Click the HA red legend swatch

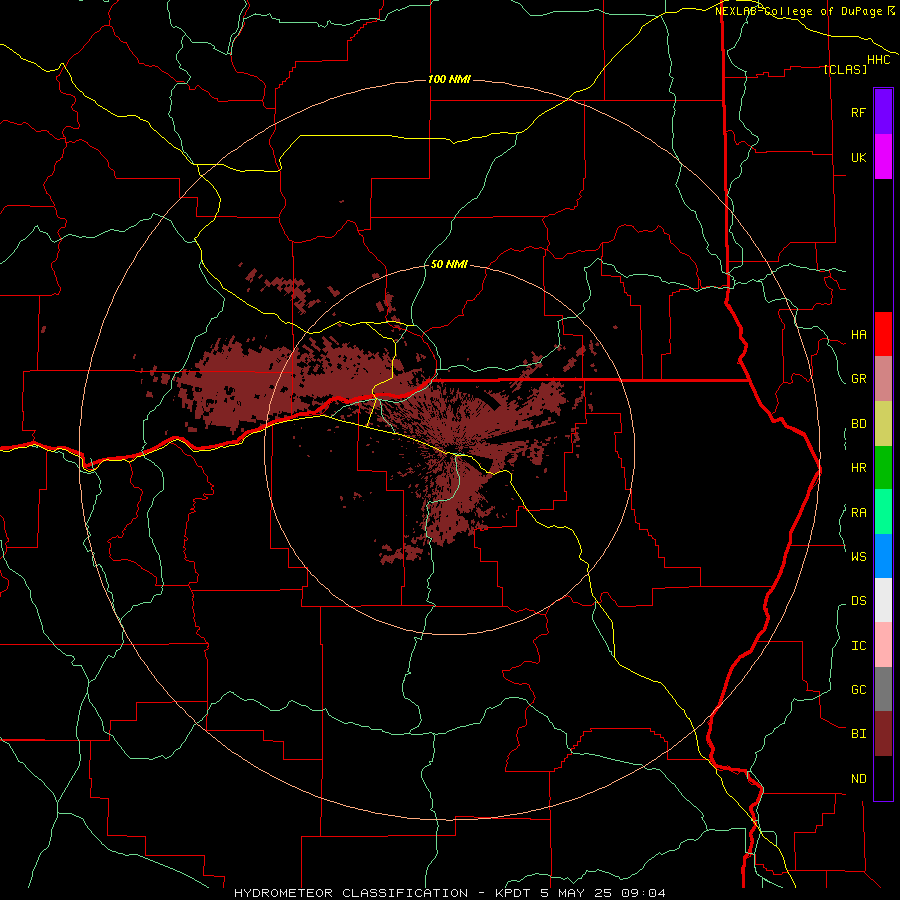(x=883, y=334)
